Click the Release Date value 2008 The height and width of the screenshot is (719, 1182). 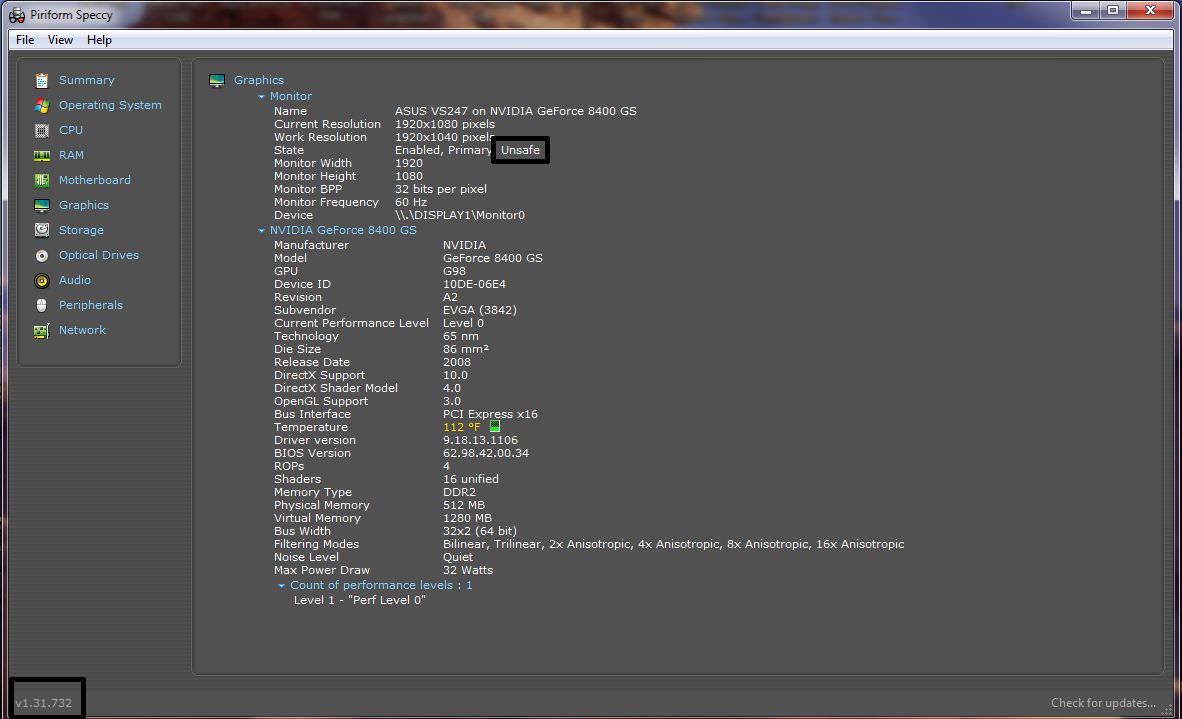click(457, 362)
